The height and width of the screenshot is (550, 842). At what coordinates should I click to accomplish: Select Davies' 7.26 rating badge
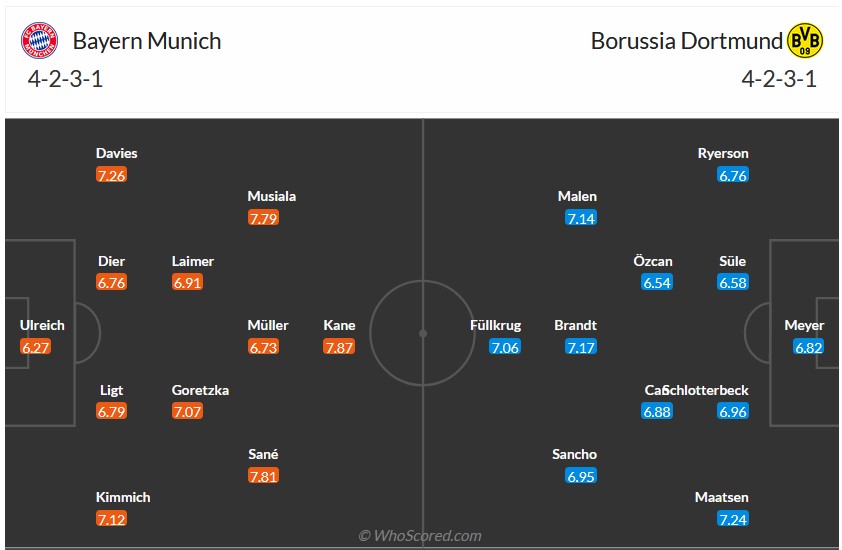[x=112, y=175]
